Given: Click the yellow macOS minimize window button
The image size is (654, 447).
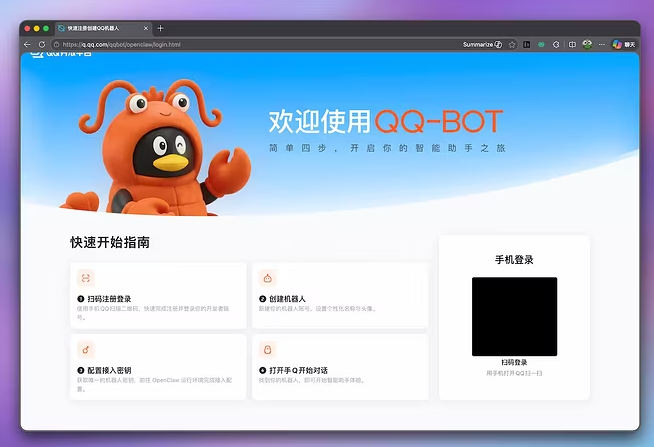Looking at the screenshot, I should [x=37, y=28].
